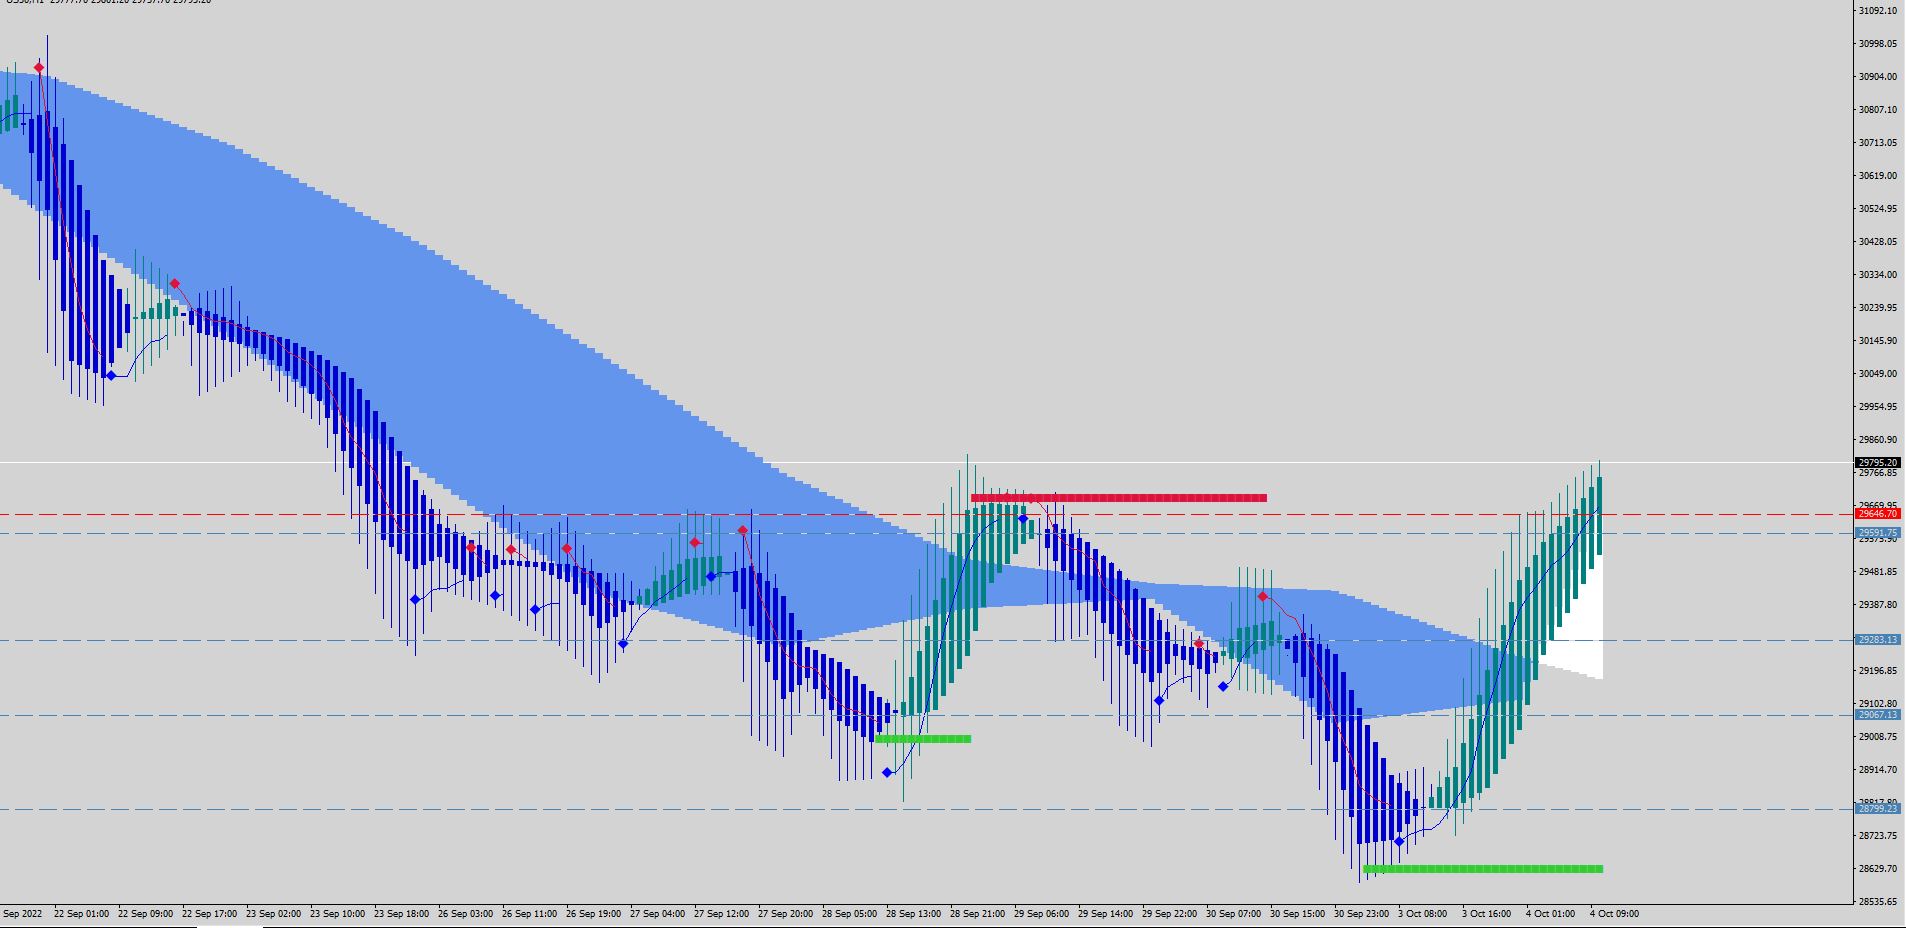Click the 30713.05 price axis label

(1877, 143)
